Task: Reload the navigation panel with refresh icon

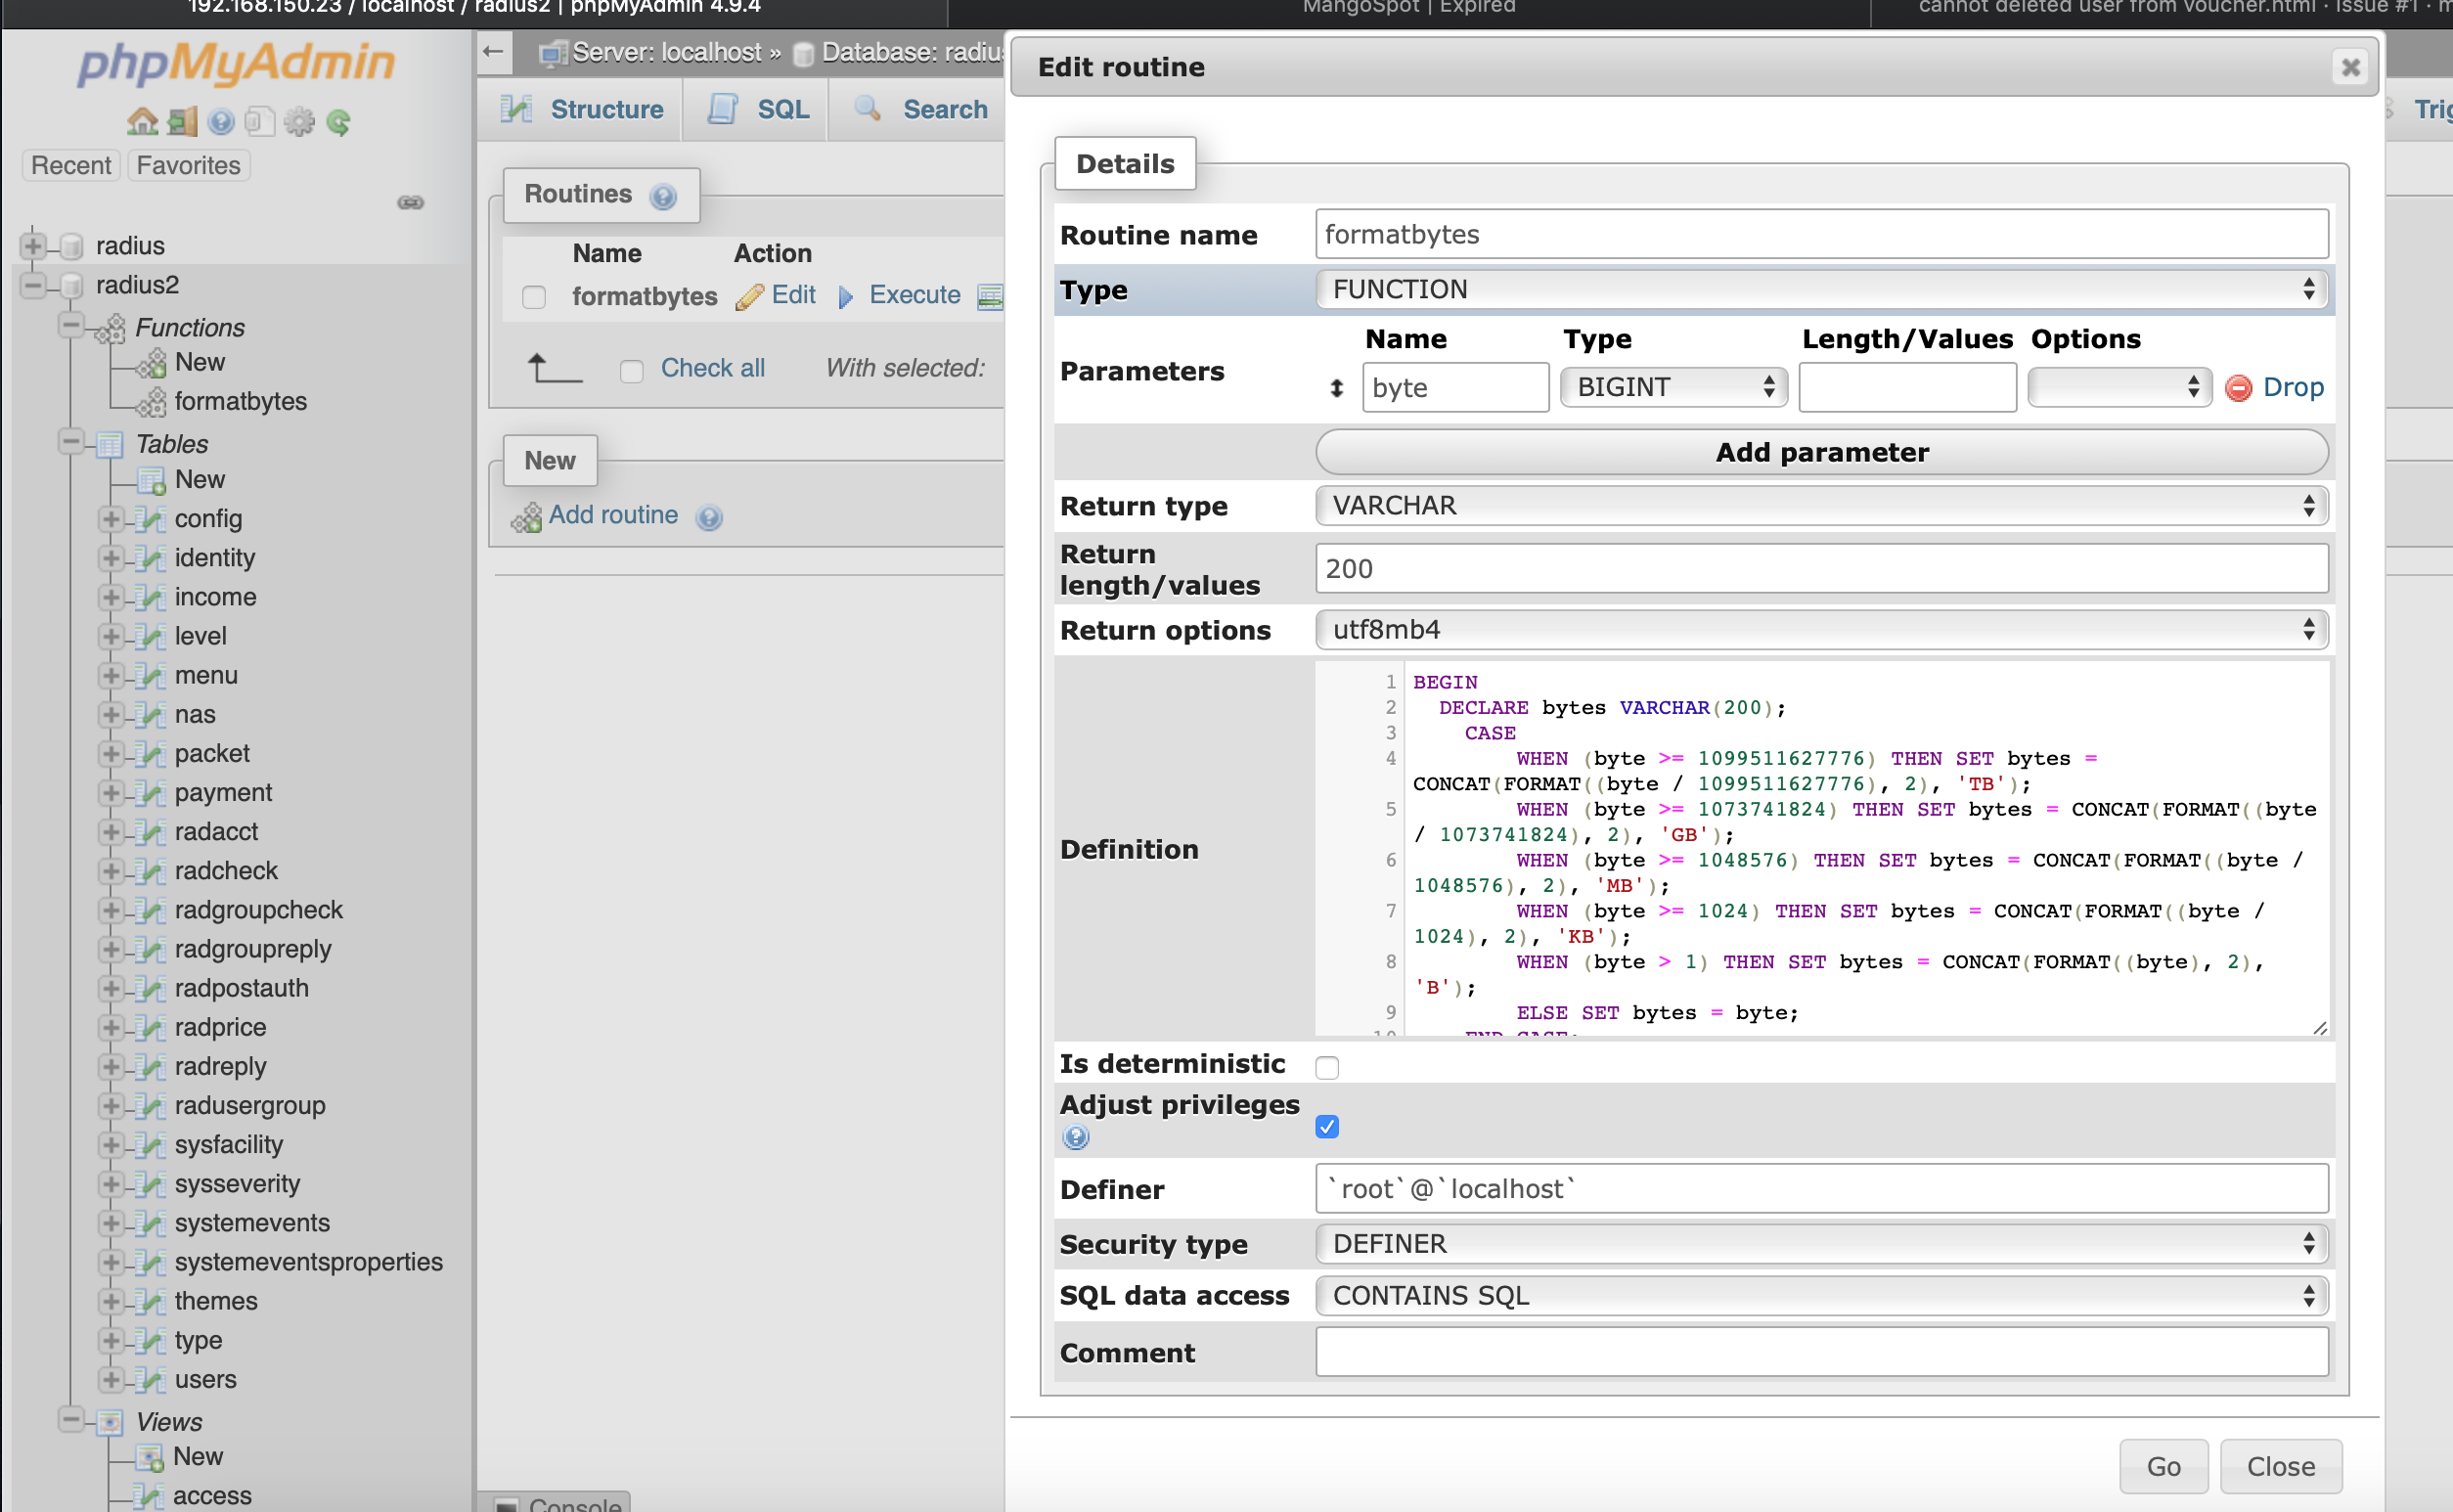Action: (x=339, y=121)
